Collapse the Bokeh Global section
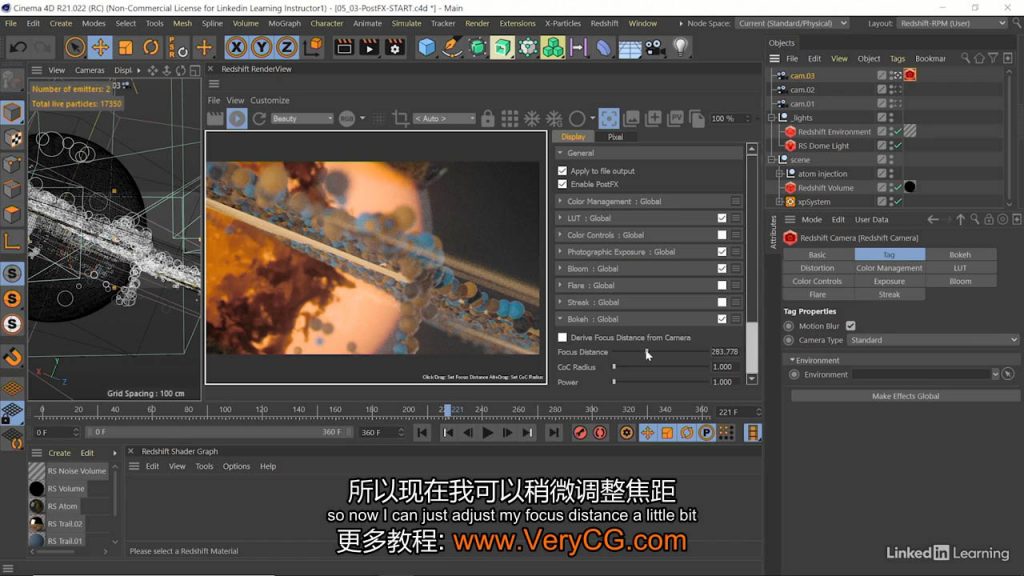1024x576 pixels. point(560,319)
